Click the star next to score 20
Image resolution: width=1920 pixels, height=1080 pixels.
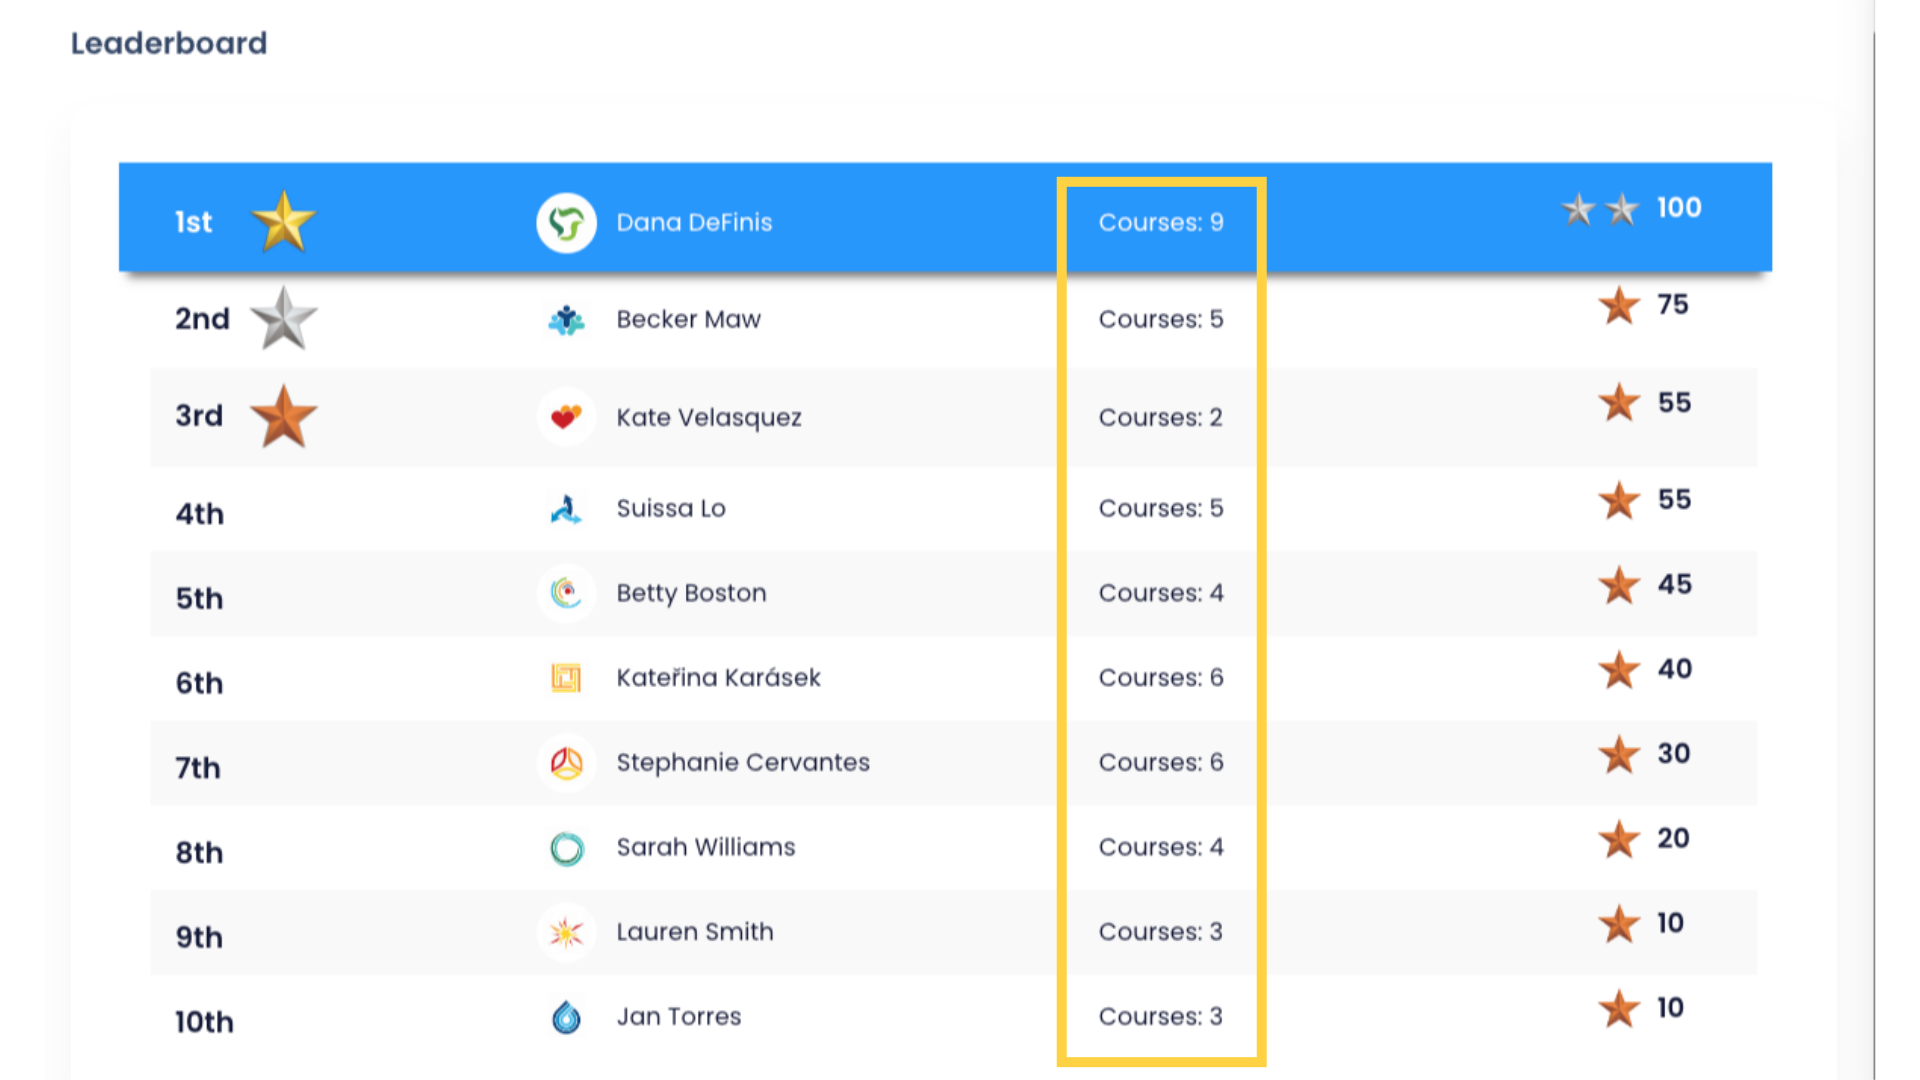1619,839
